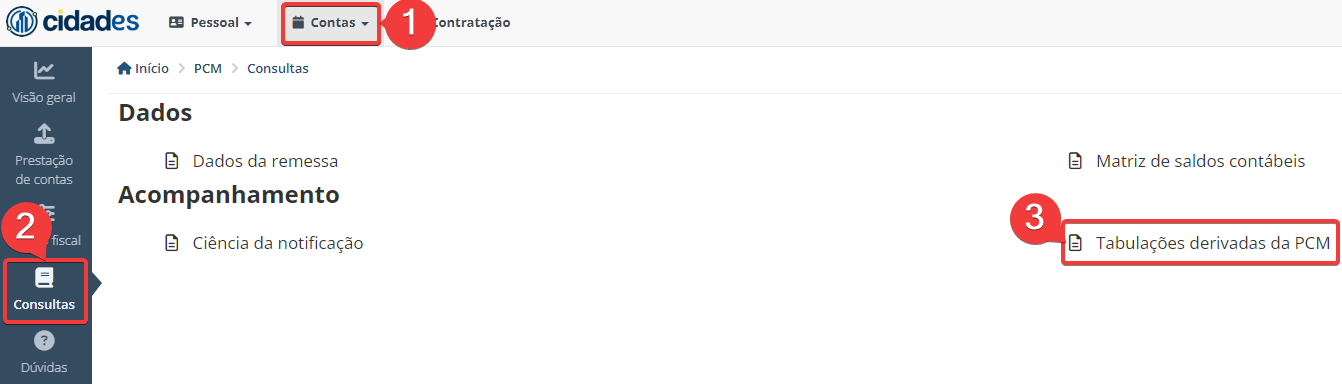Open Dados da remessa link

coord(265,161)
